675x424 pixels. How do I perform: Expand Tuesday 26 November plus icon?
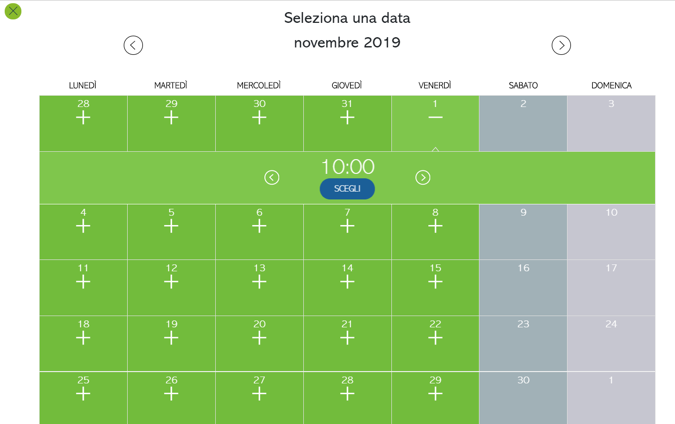[171, 393]
